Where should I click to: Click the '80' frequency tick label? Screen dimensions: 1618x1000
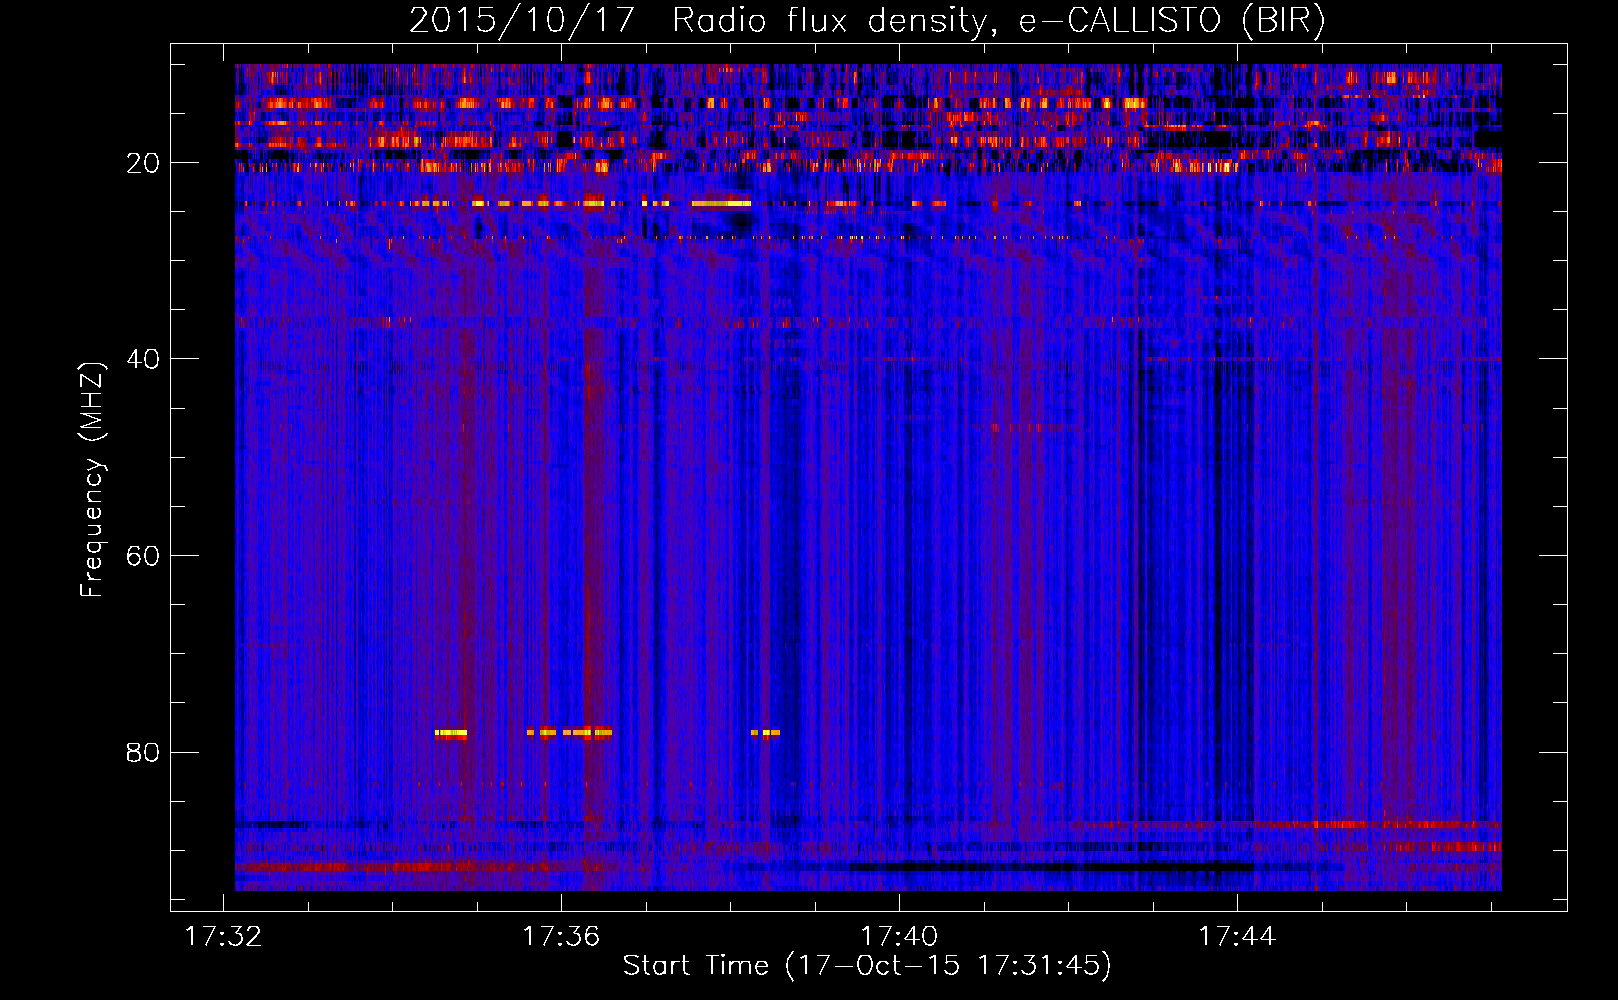[143, 752]
